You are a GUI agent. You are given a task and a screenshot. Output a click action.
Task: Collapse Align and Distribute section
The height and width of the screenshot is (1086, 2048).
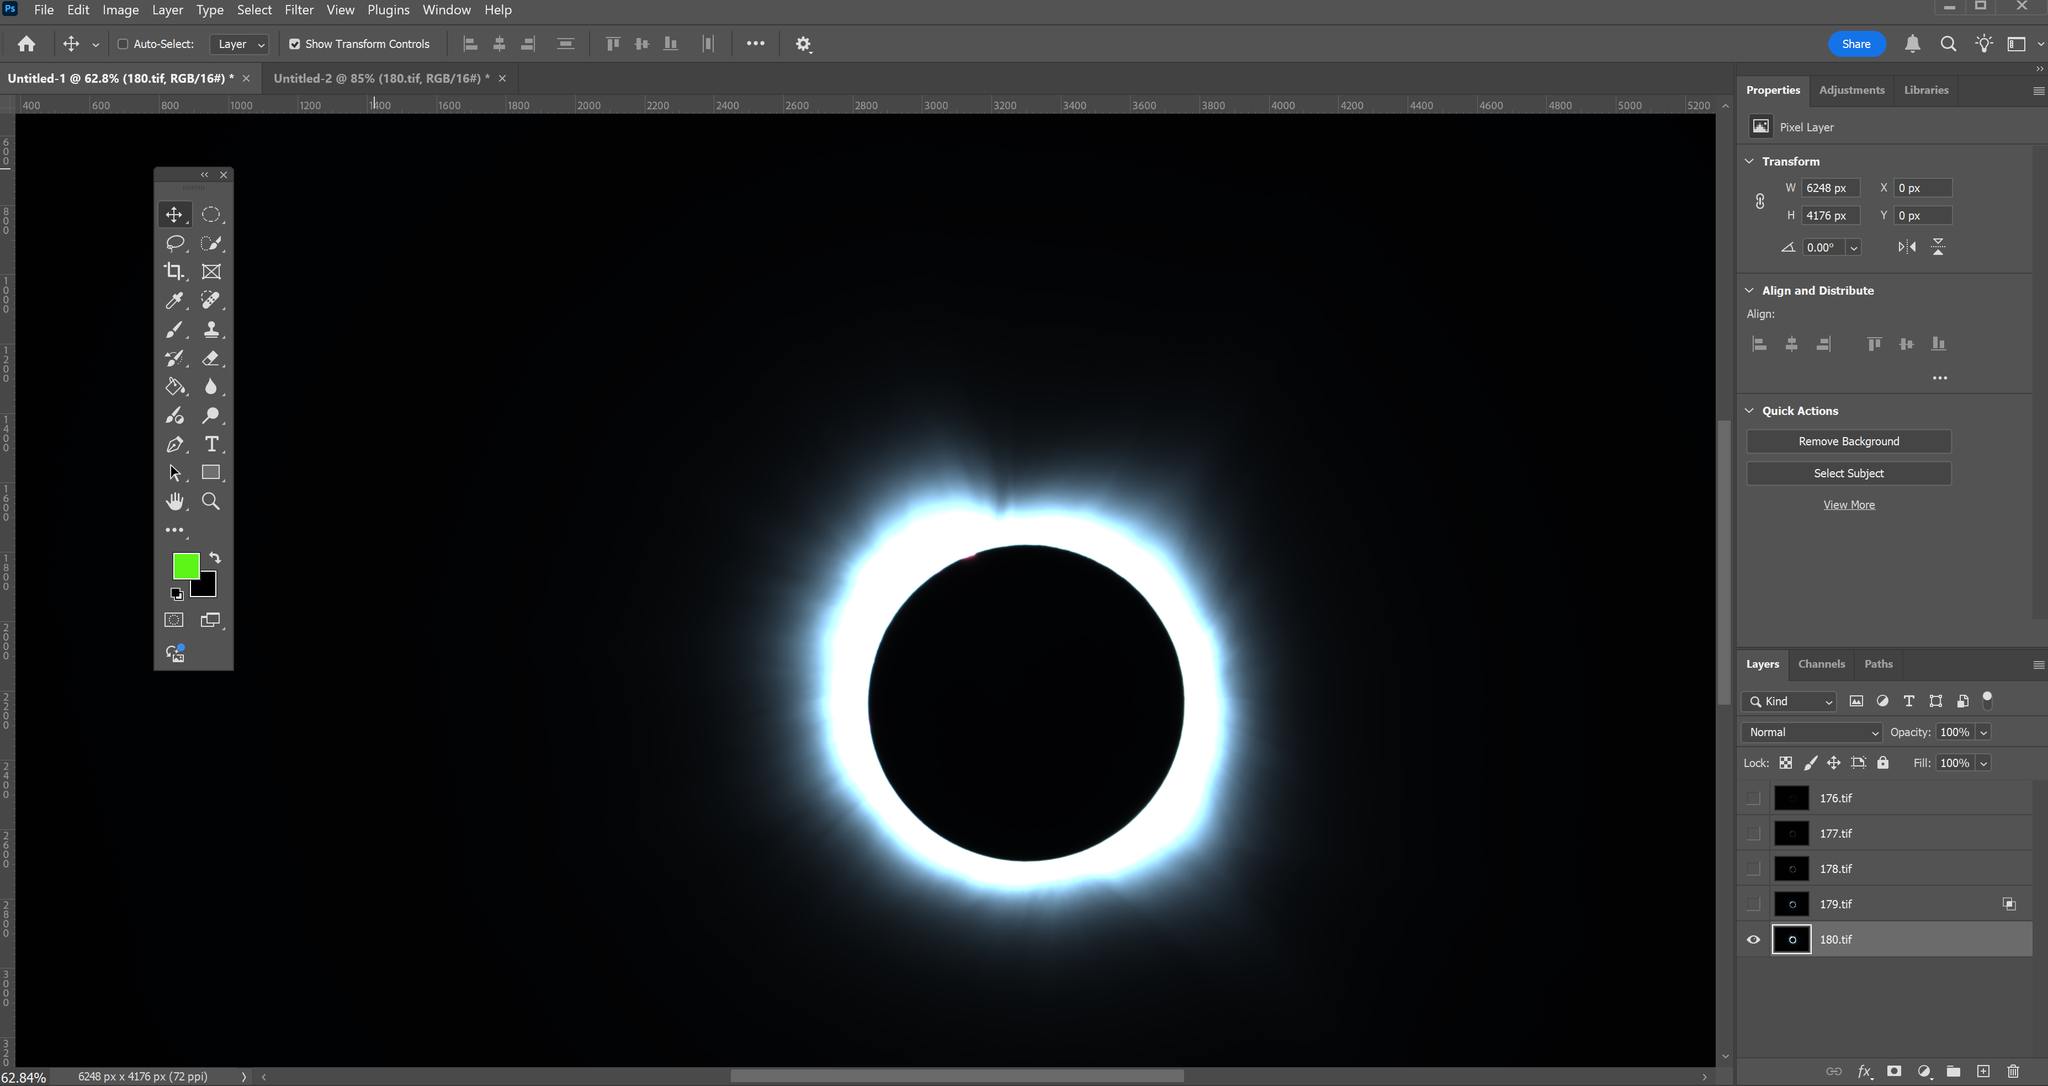[x=1749, y=290]
